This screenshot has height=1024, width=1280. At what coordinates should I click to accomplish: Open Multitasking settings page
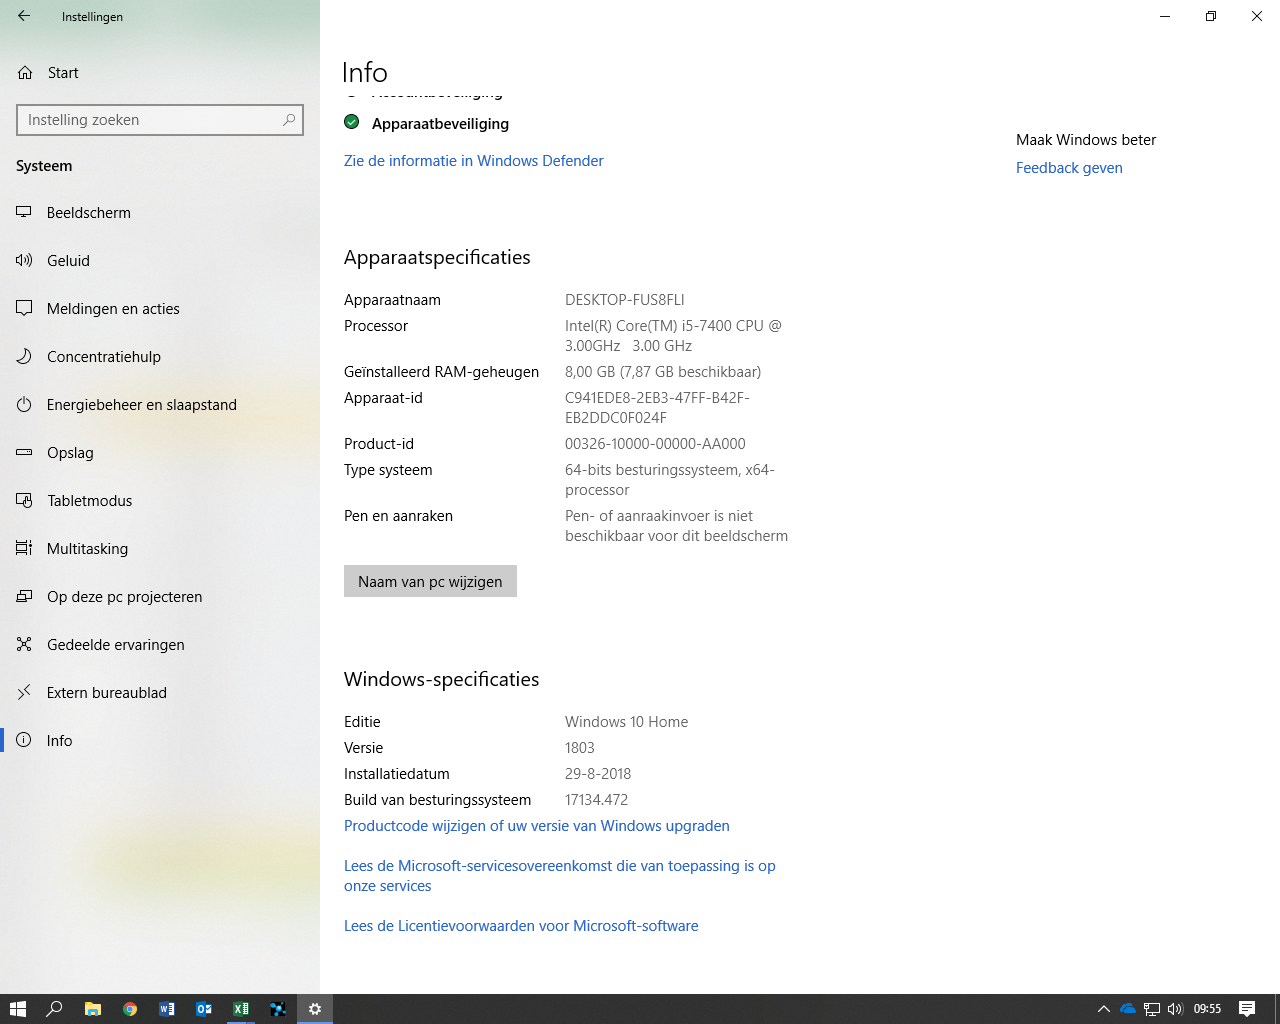(87, 549)
